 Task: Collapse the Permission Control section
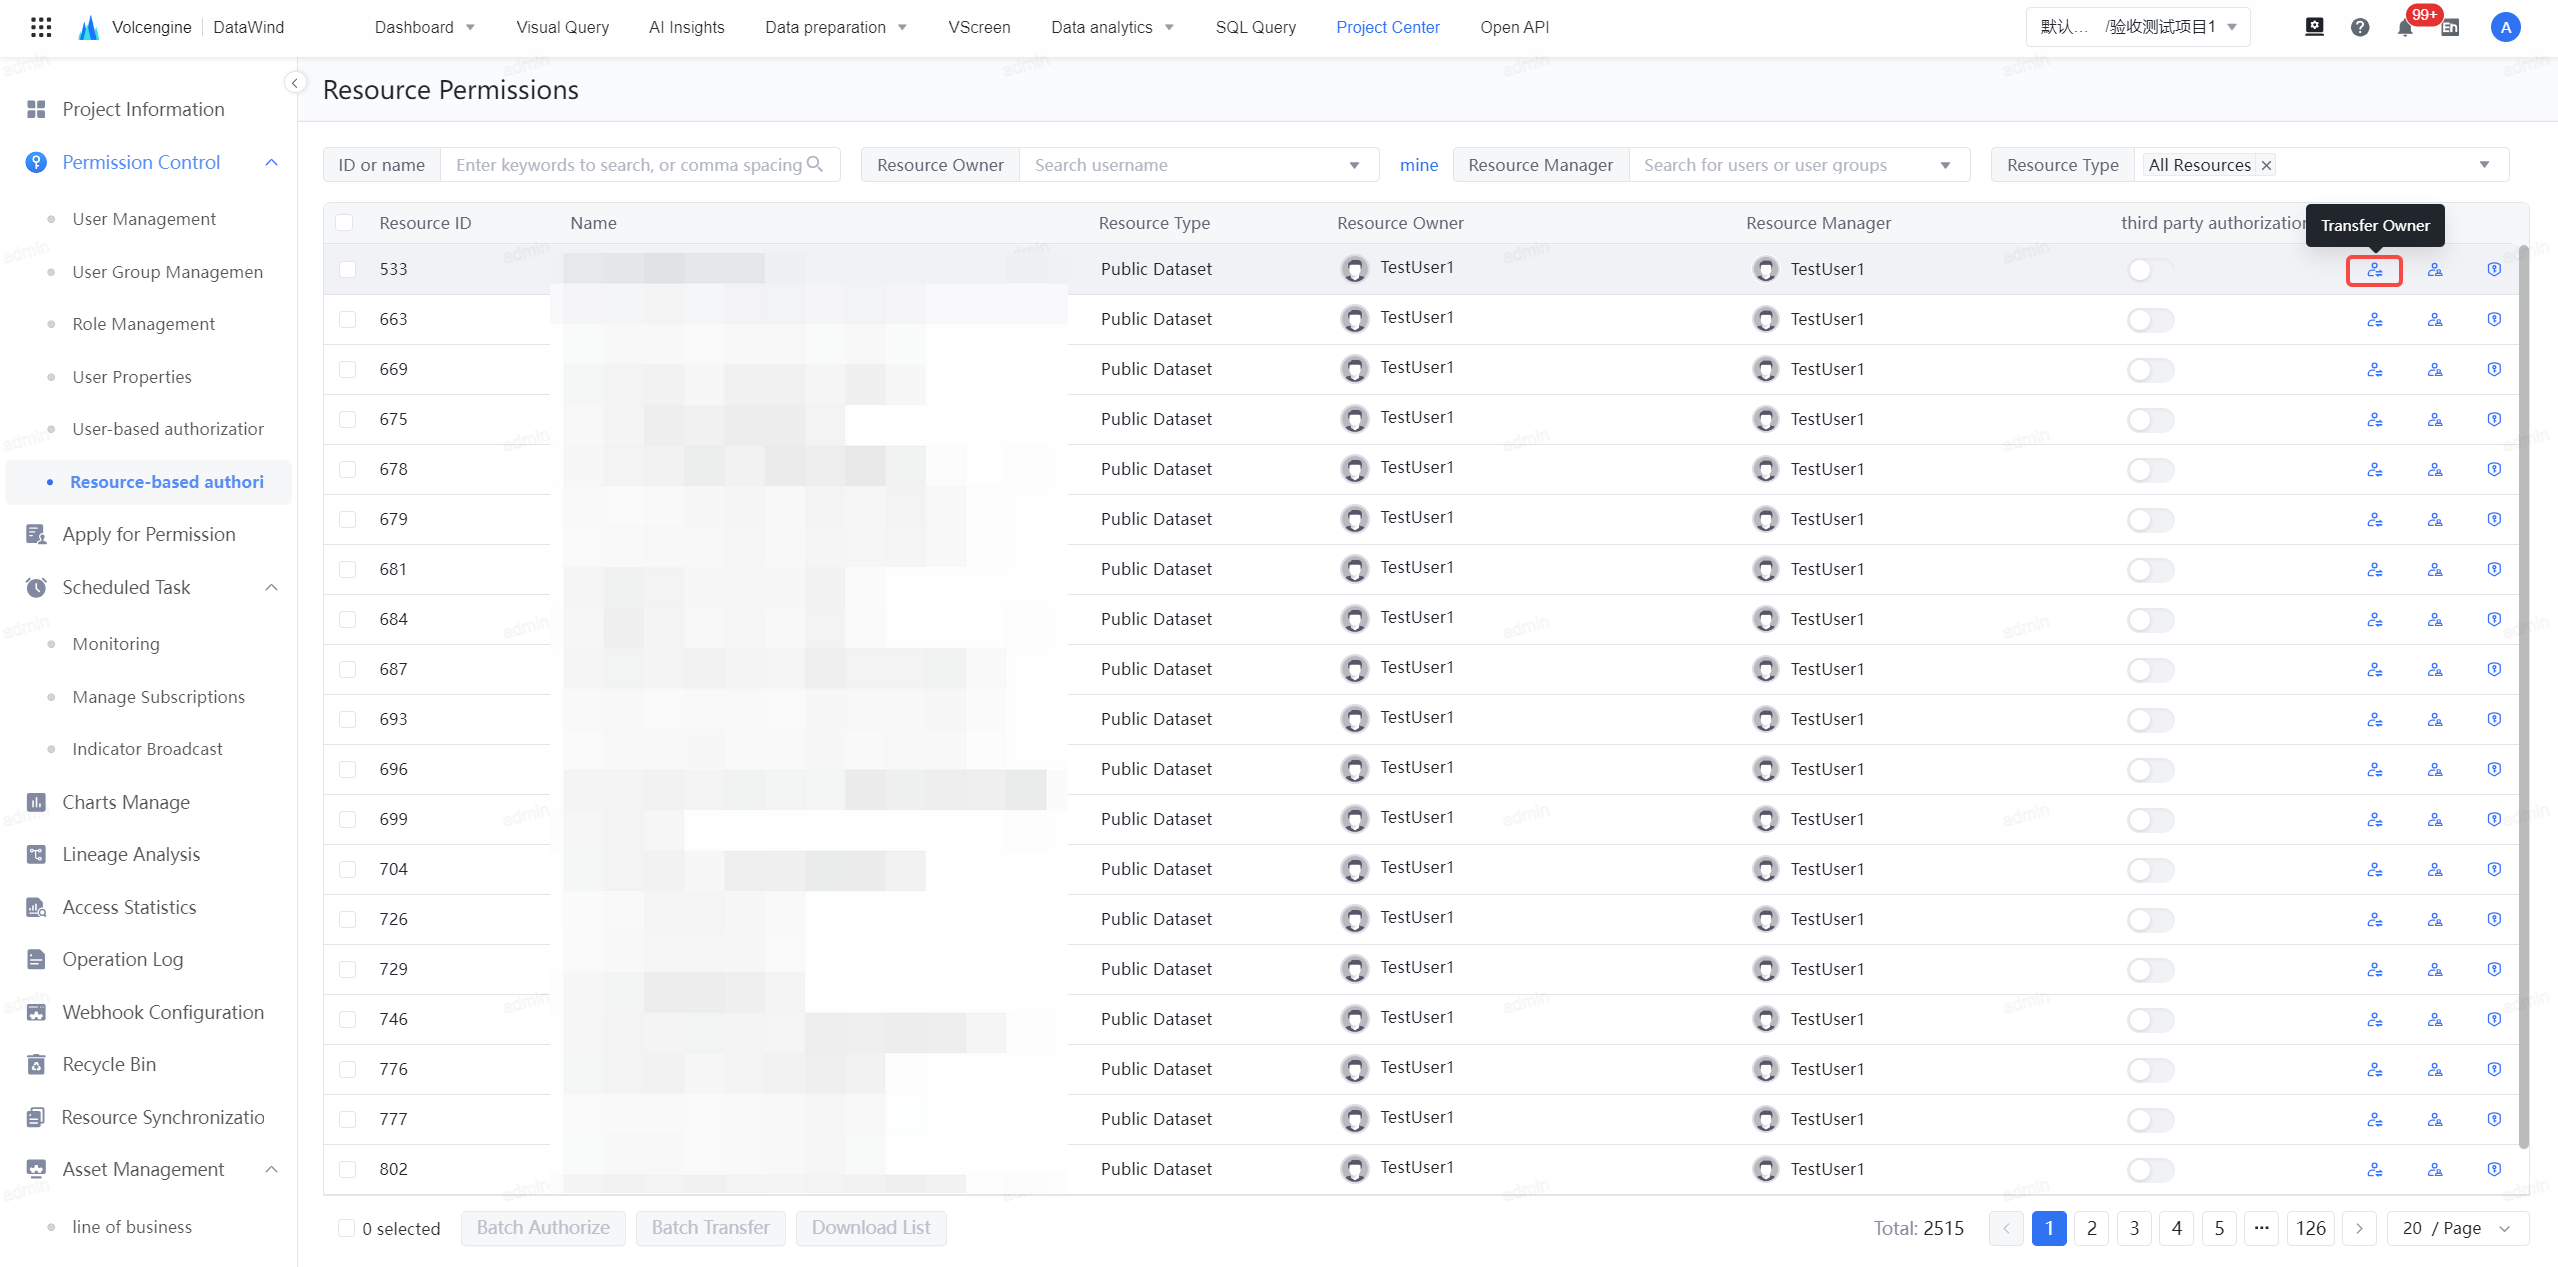271,162
